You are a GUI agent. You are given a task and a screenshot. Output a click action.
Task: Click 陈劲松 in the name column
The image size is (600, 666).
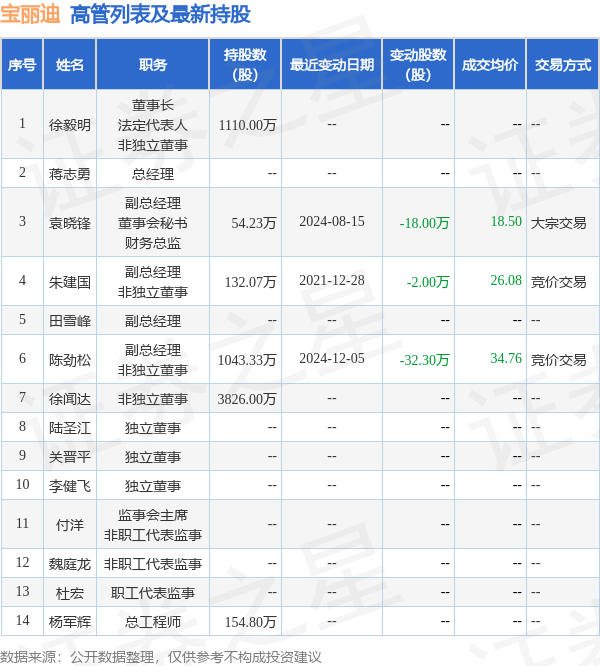70,360
